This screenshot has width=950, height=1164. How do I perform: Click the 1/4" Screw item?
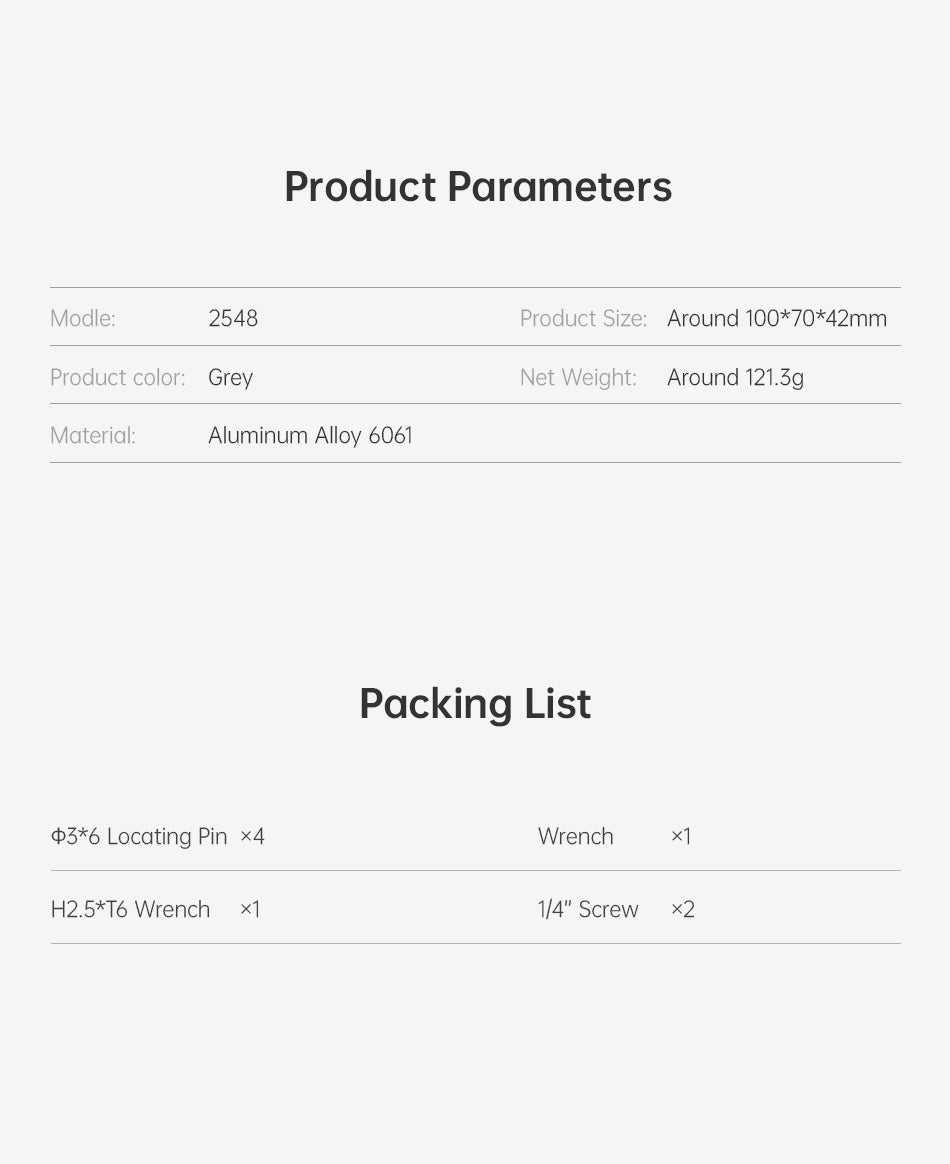pyautogui.click(x=588, y=909)
